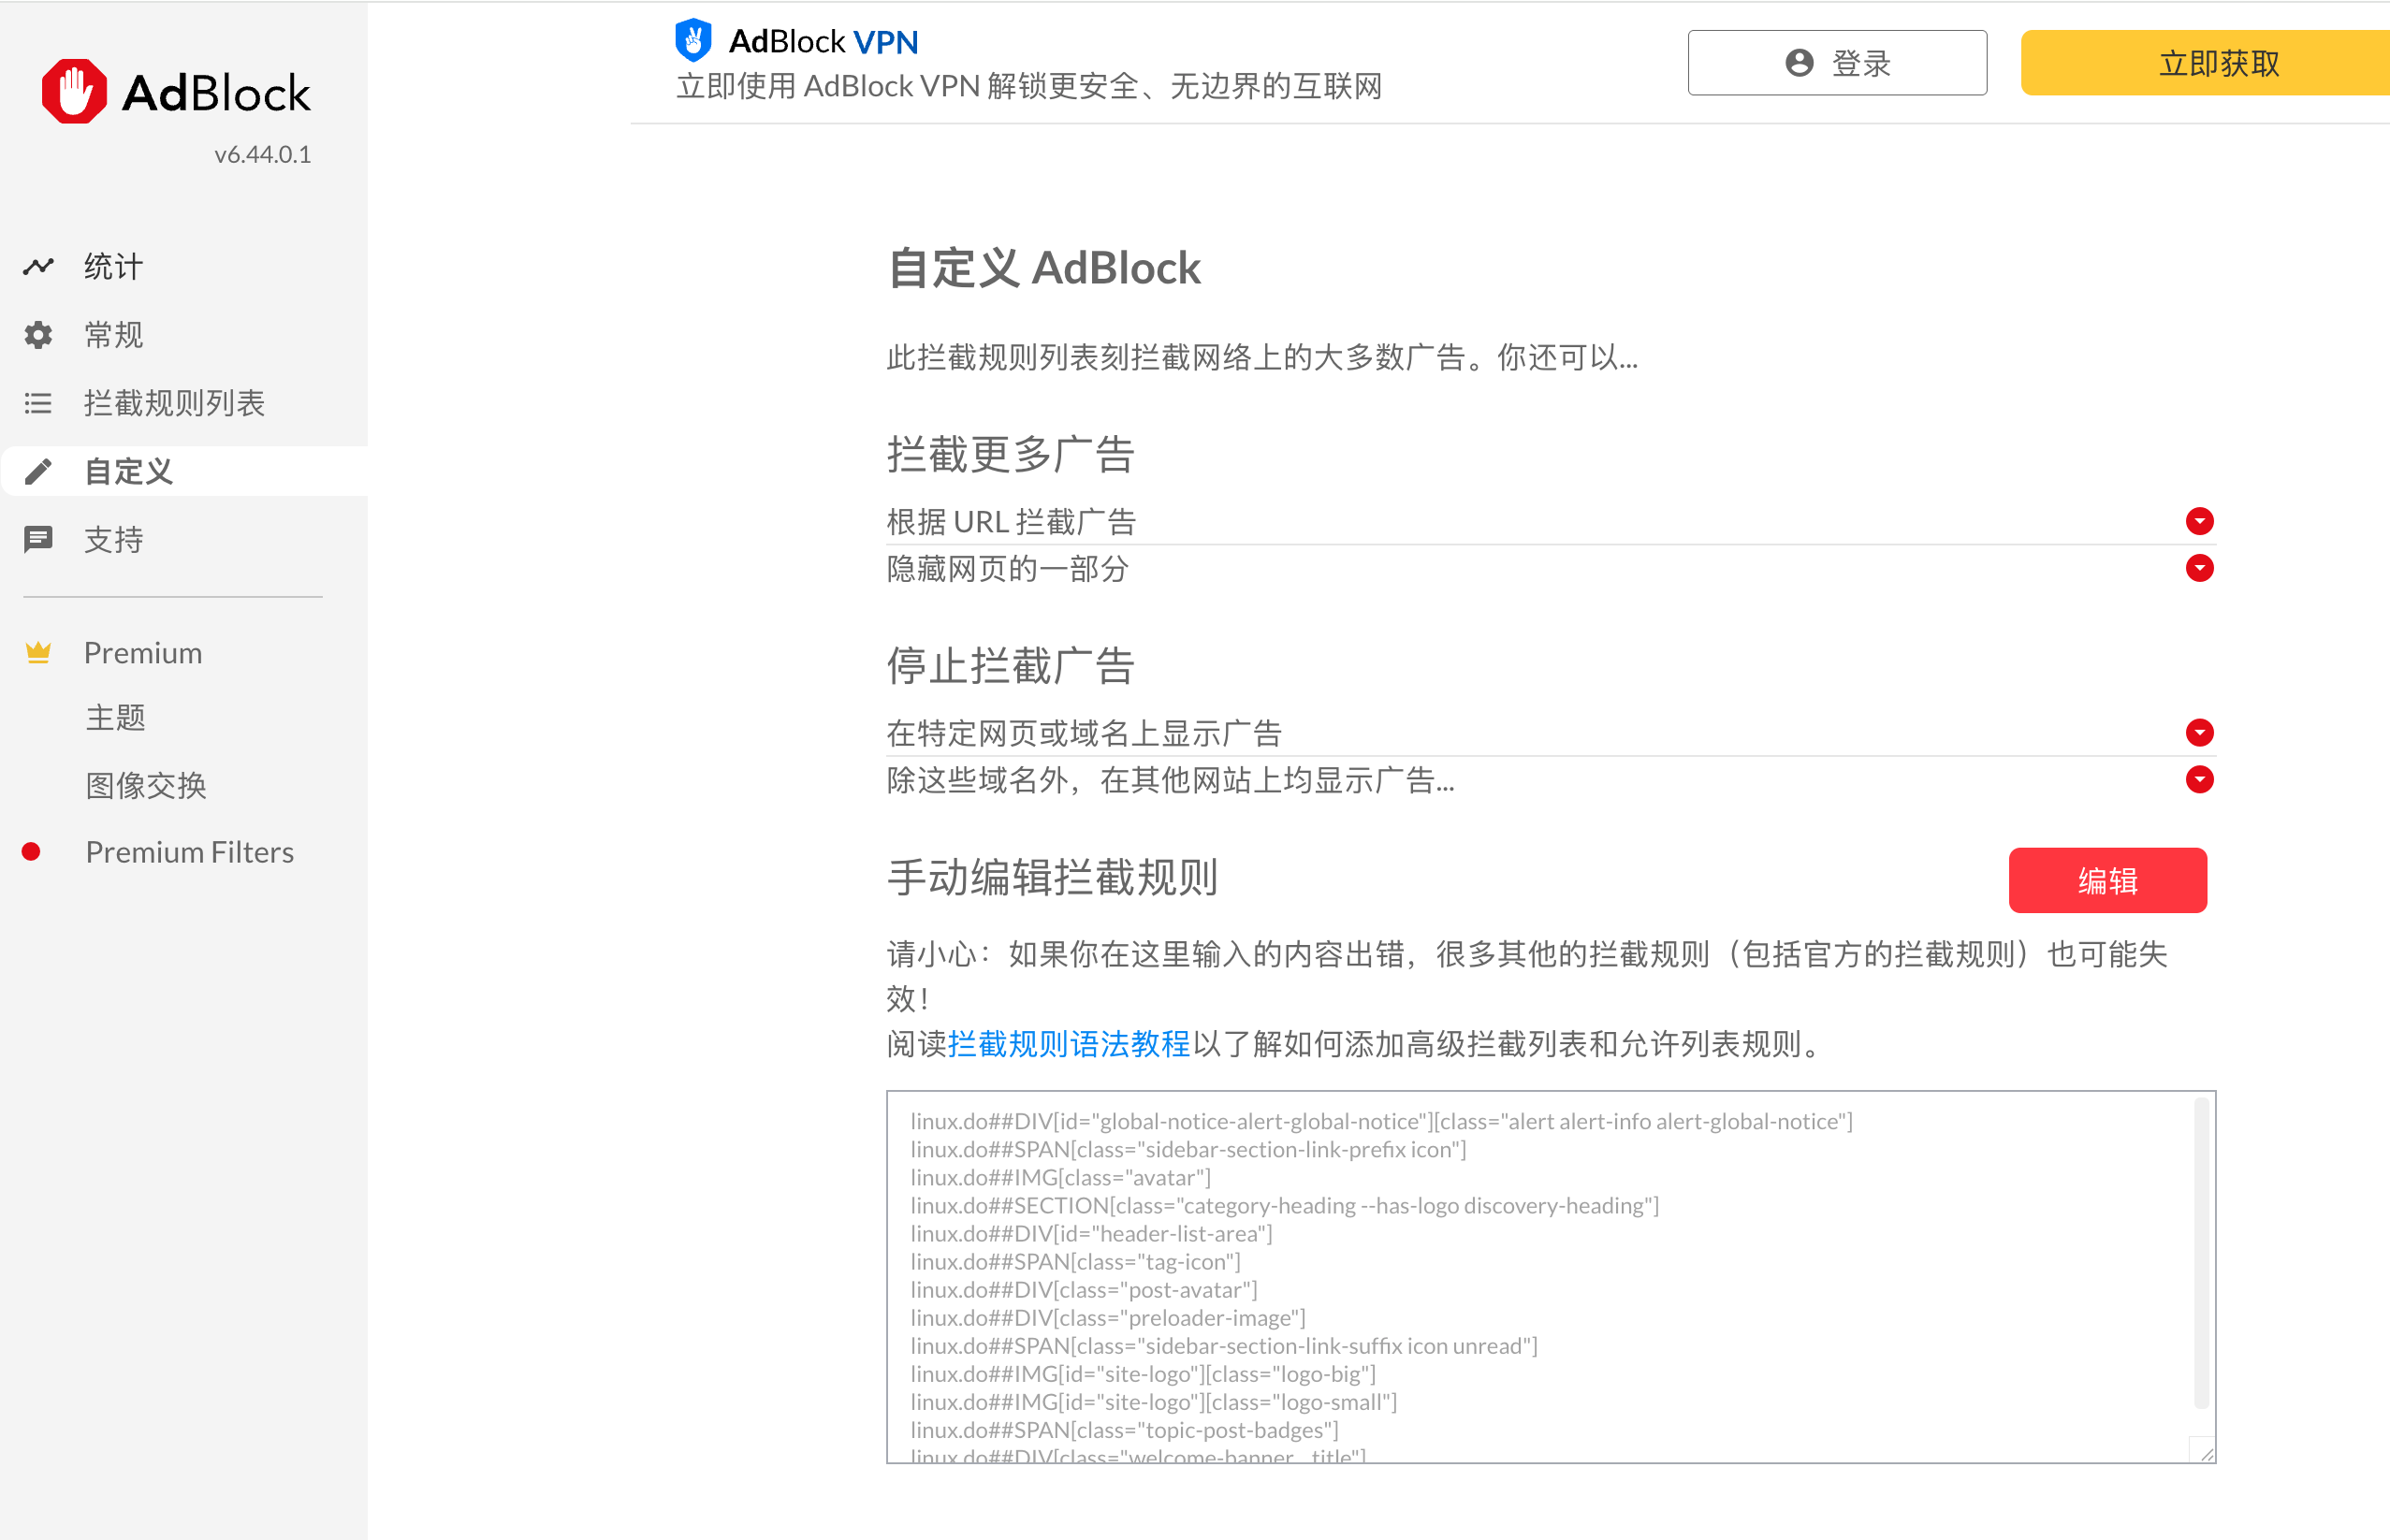The height and width of the screenshot is (1540, 2390).
Task: Click the AdBlock VPN tagline text
Action: 1030,86
